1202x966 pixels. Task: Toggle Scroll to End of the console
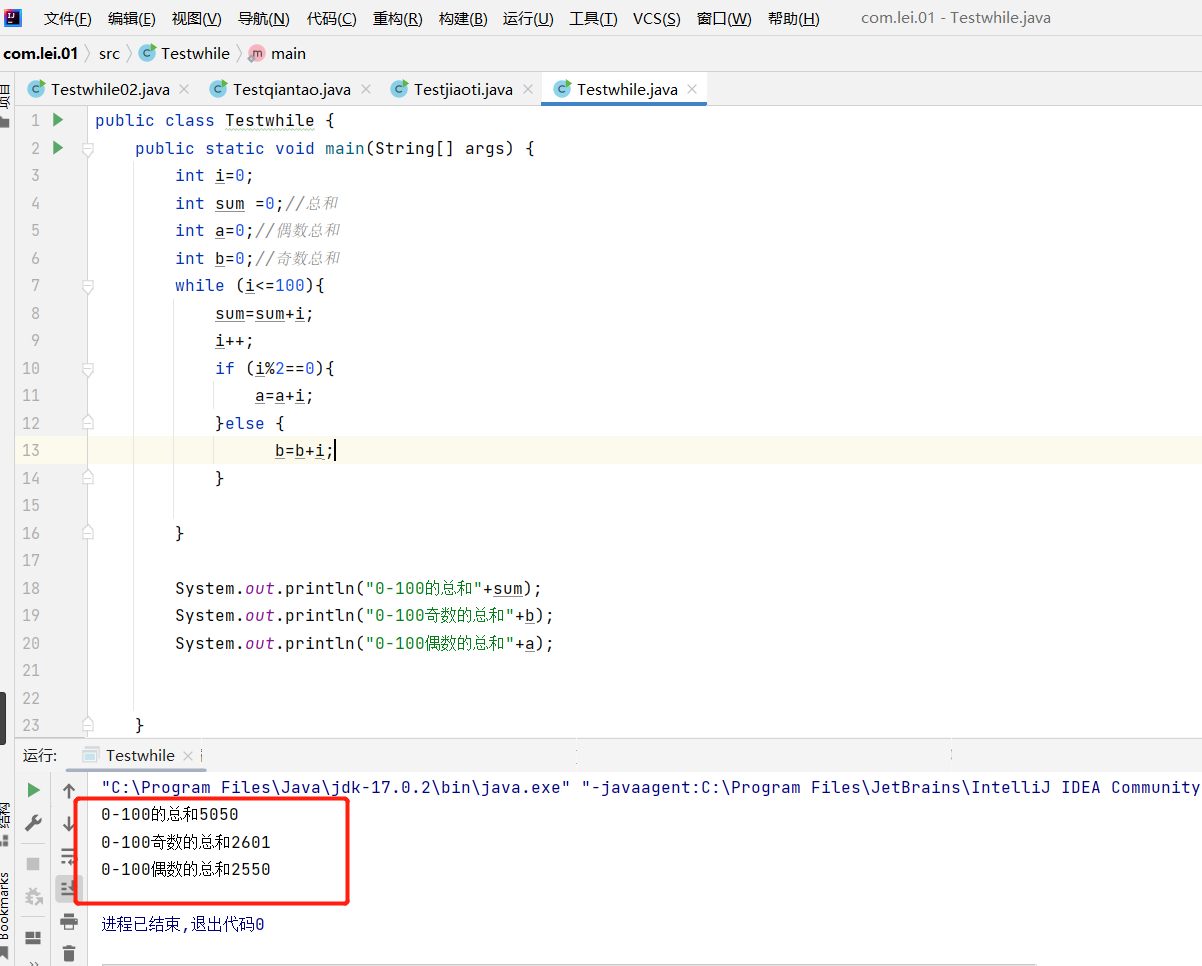pyautogui.click(x=69, y=888)
